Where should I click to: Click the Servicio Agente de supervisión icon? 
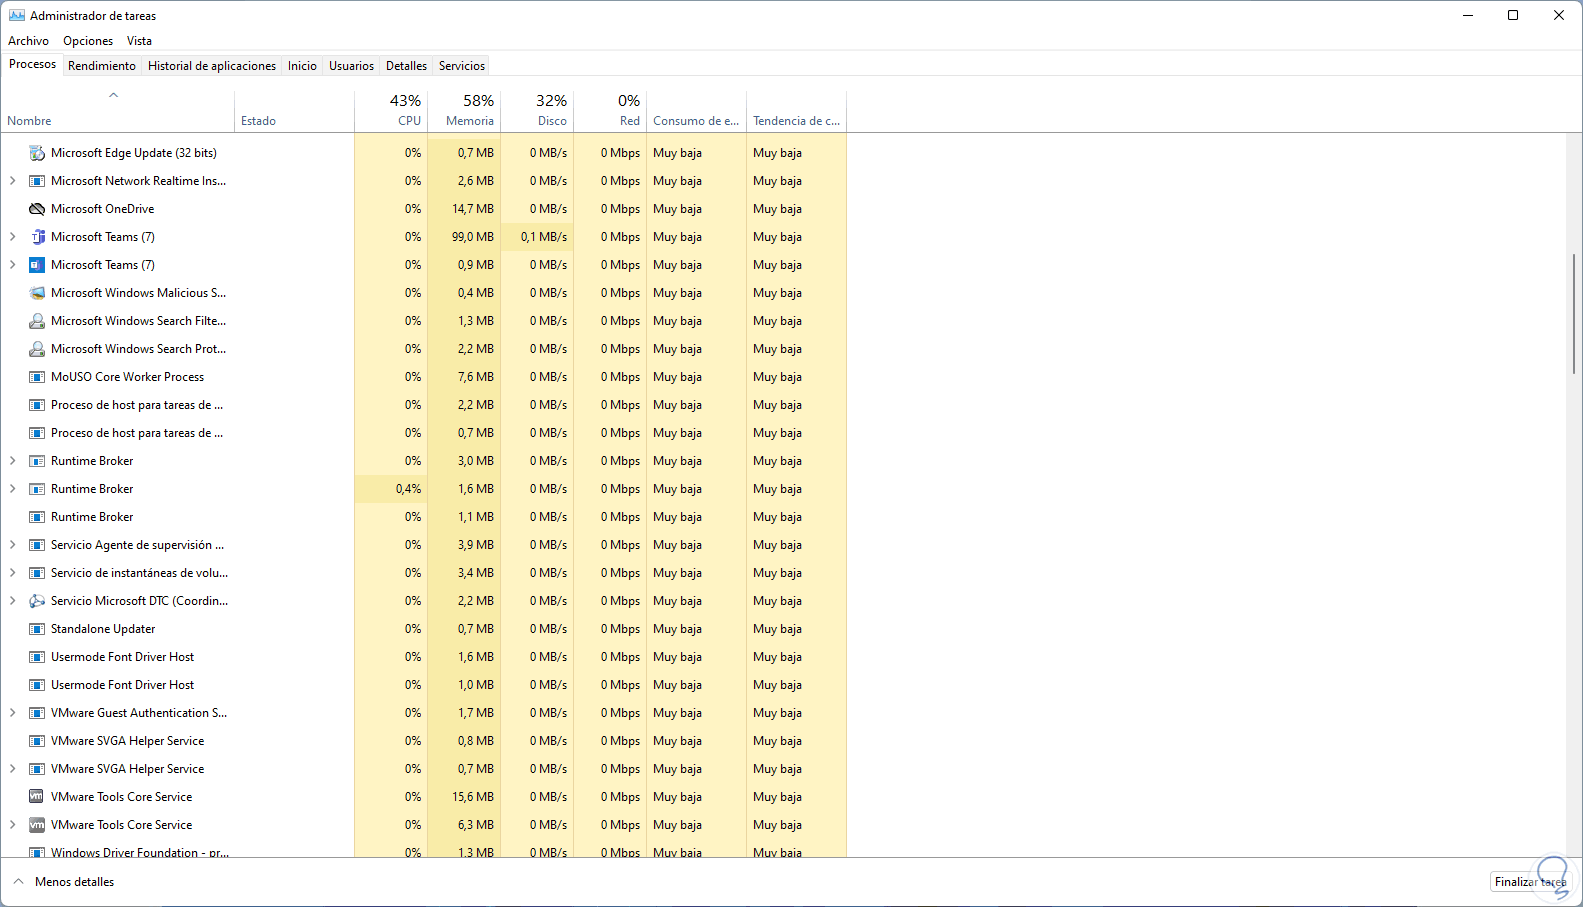click(37, 545)
